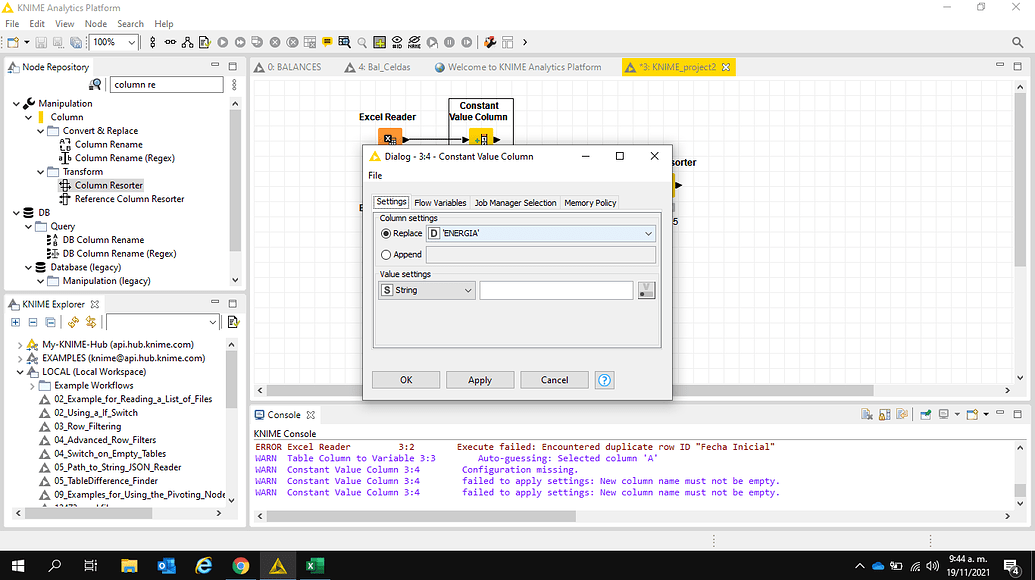Image resolution: width=1035 pixels, height=580 pixels.
Task: Expand the Example Workflows folder
Action: [x=33, y=386]
